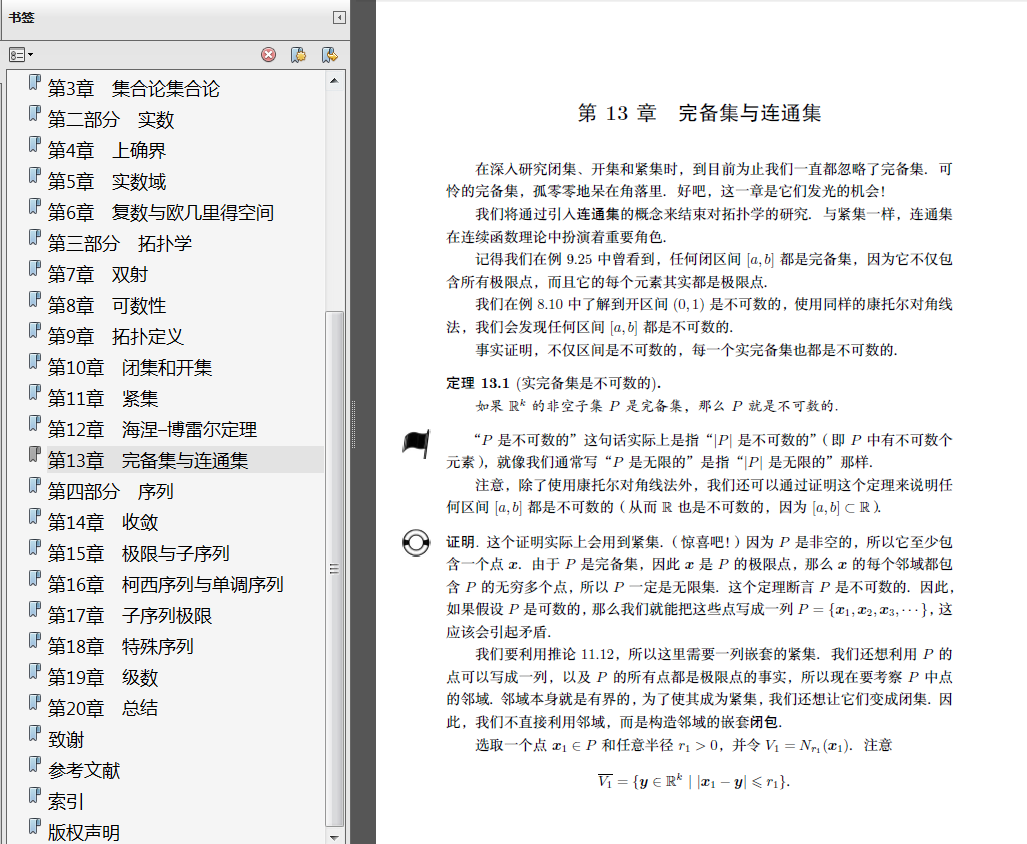Click the panel splitter grip handle
1027x844 pixels.
pos(354,424)
